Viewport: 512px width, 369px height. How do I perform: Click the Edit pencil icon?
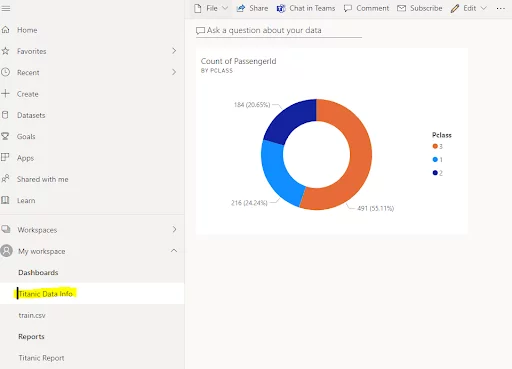tap(455, 8)
